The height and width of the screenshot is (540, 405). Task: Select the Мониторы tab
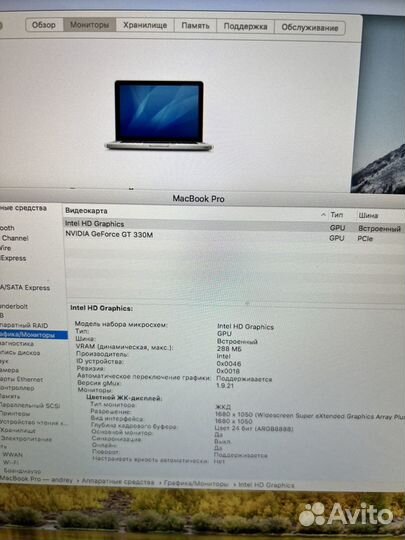[x=90, y=25]
